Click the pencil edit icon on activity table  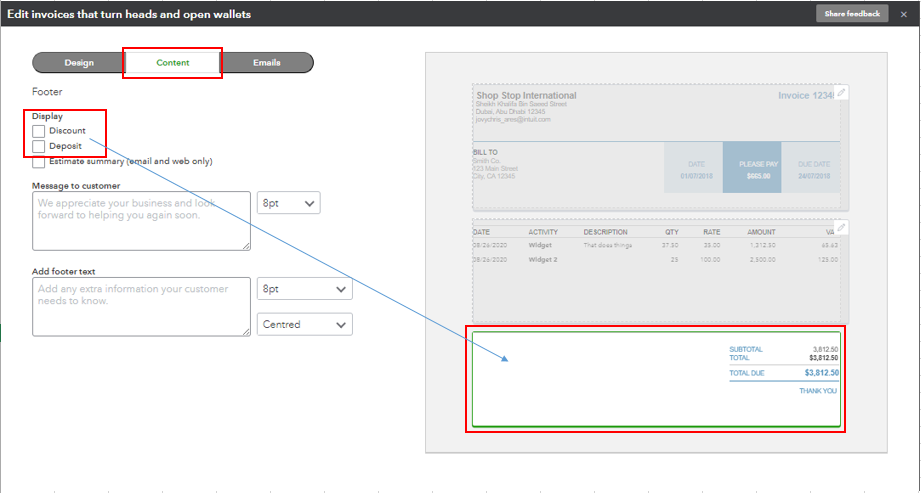coord(841,227)
